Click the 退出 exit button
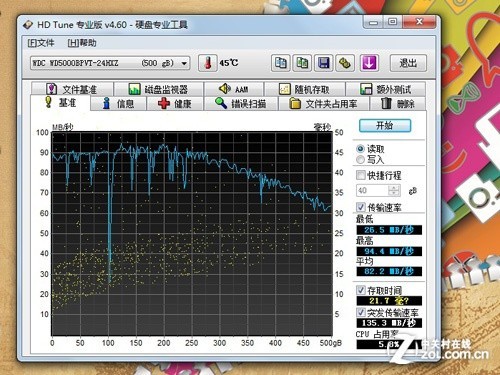The height and width of the screenshot is (375, 500). point(408,63)
